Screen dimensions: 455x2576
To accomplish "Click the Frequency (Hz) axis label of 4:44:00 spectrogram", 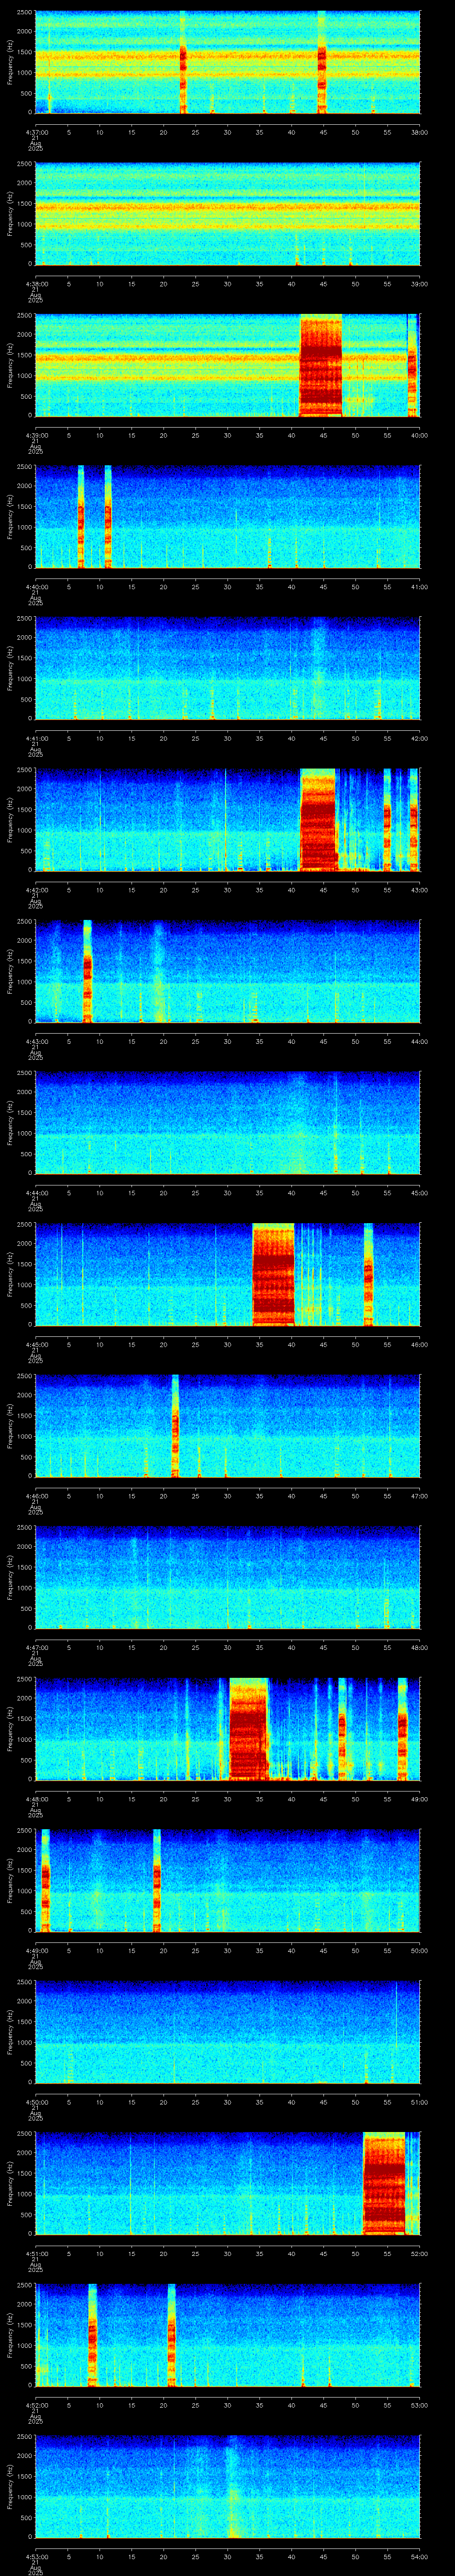I will click(10, 1122).
